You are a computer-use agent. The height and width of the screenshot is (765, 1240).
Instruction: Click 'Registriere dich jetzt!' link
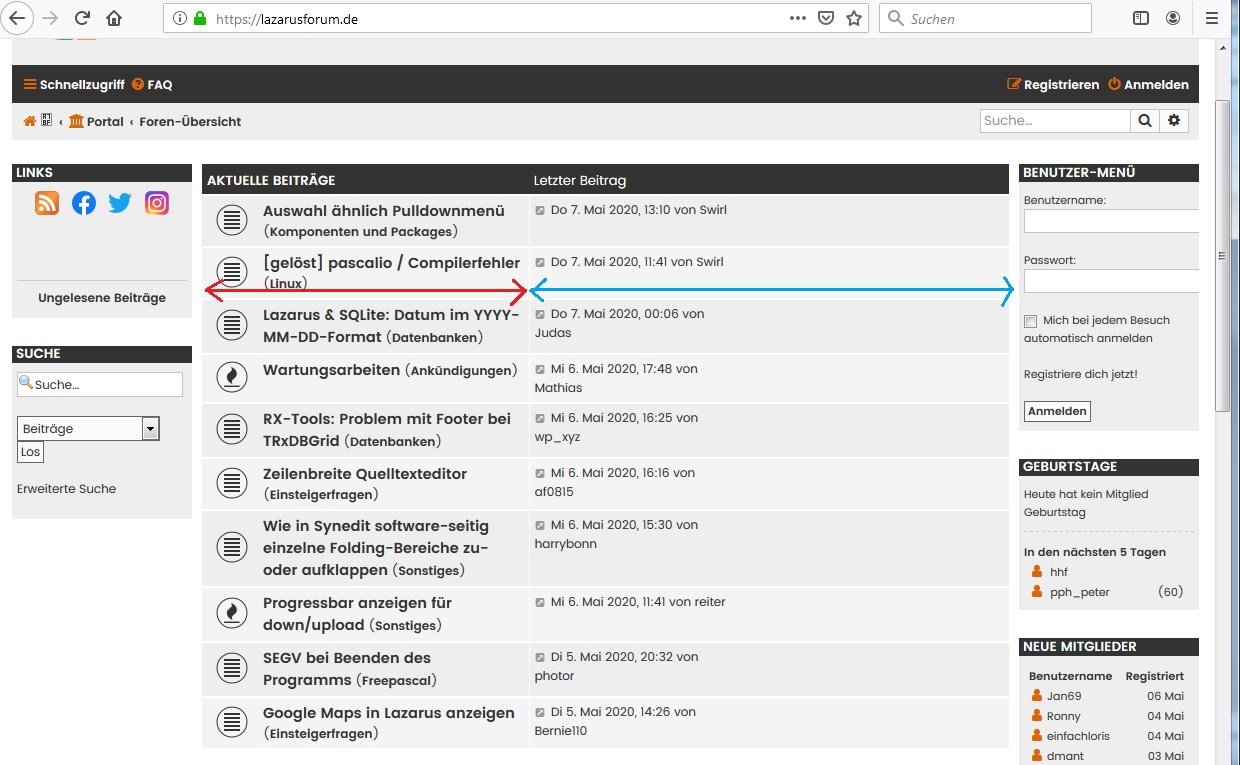pos(1080,374)
